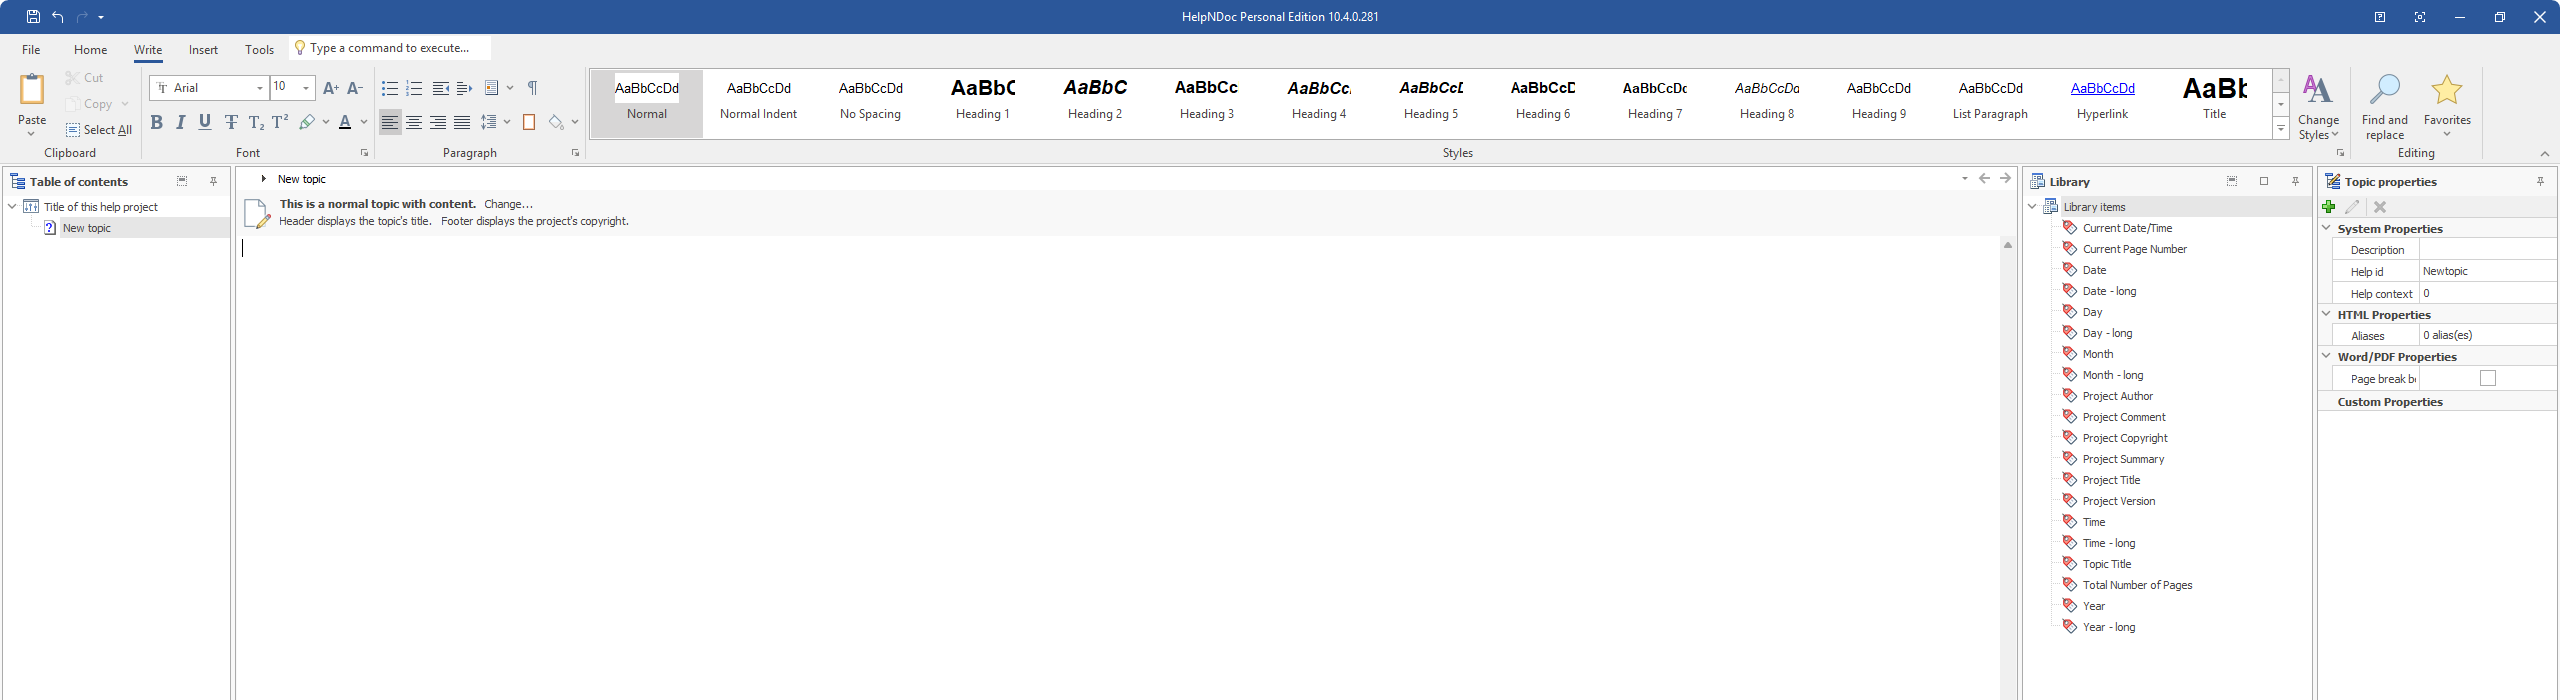2560x700 pixels.
Task: Toggle show paragraph marks (pilcrow)
Action: click(x=533, y=88)
